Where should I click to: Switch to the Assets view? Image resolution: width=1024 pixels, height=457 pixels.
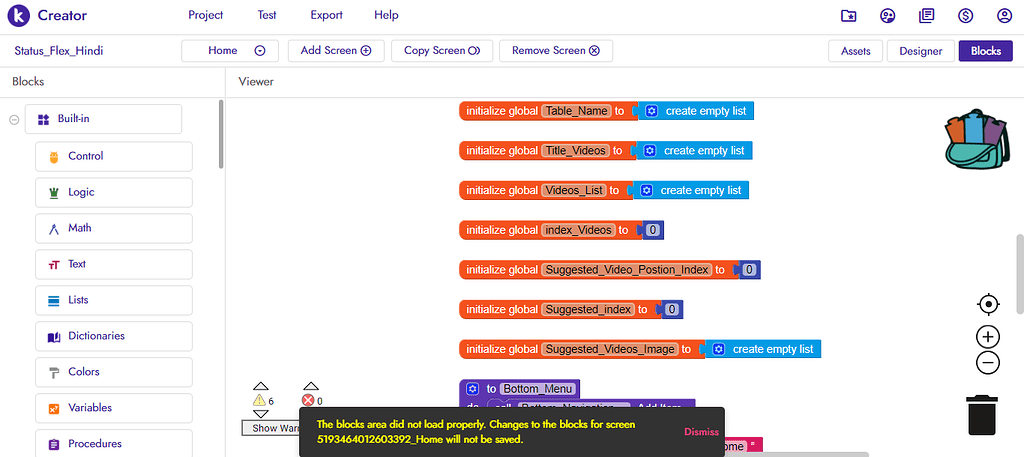coord(856,51)
